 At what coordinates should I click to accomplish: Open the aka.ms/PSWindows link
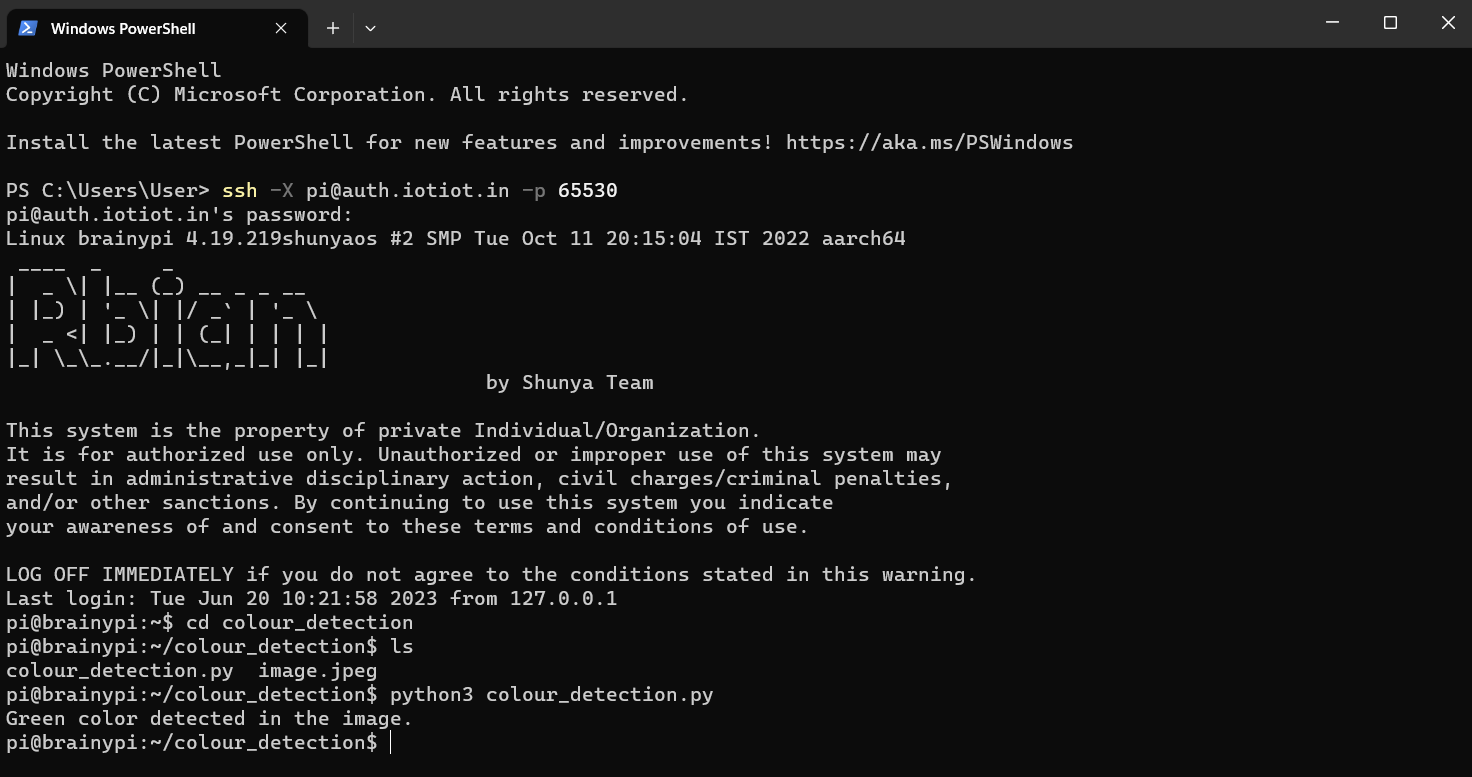[929, 143]
